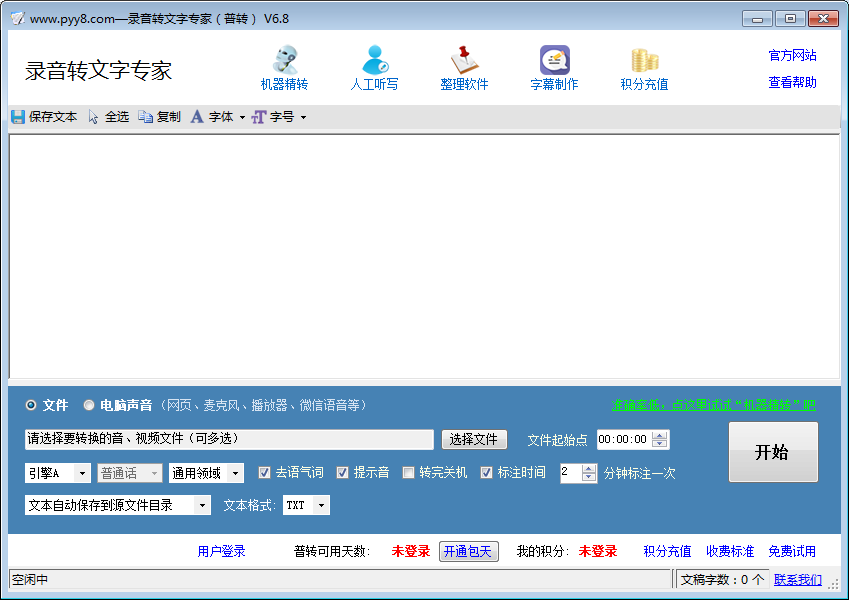Open the 字号 dropdown arrow
849x600 pixels.
(x=303, y=118)
